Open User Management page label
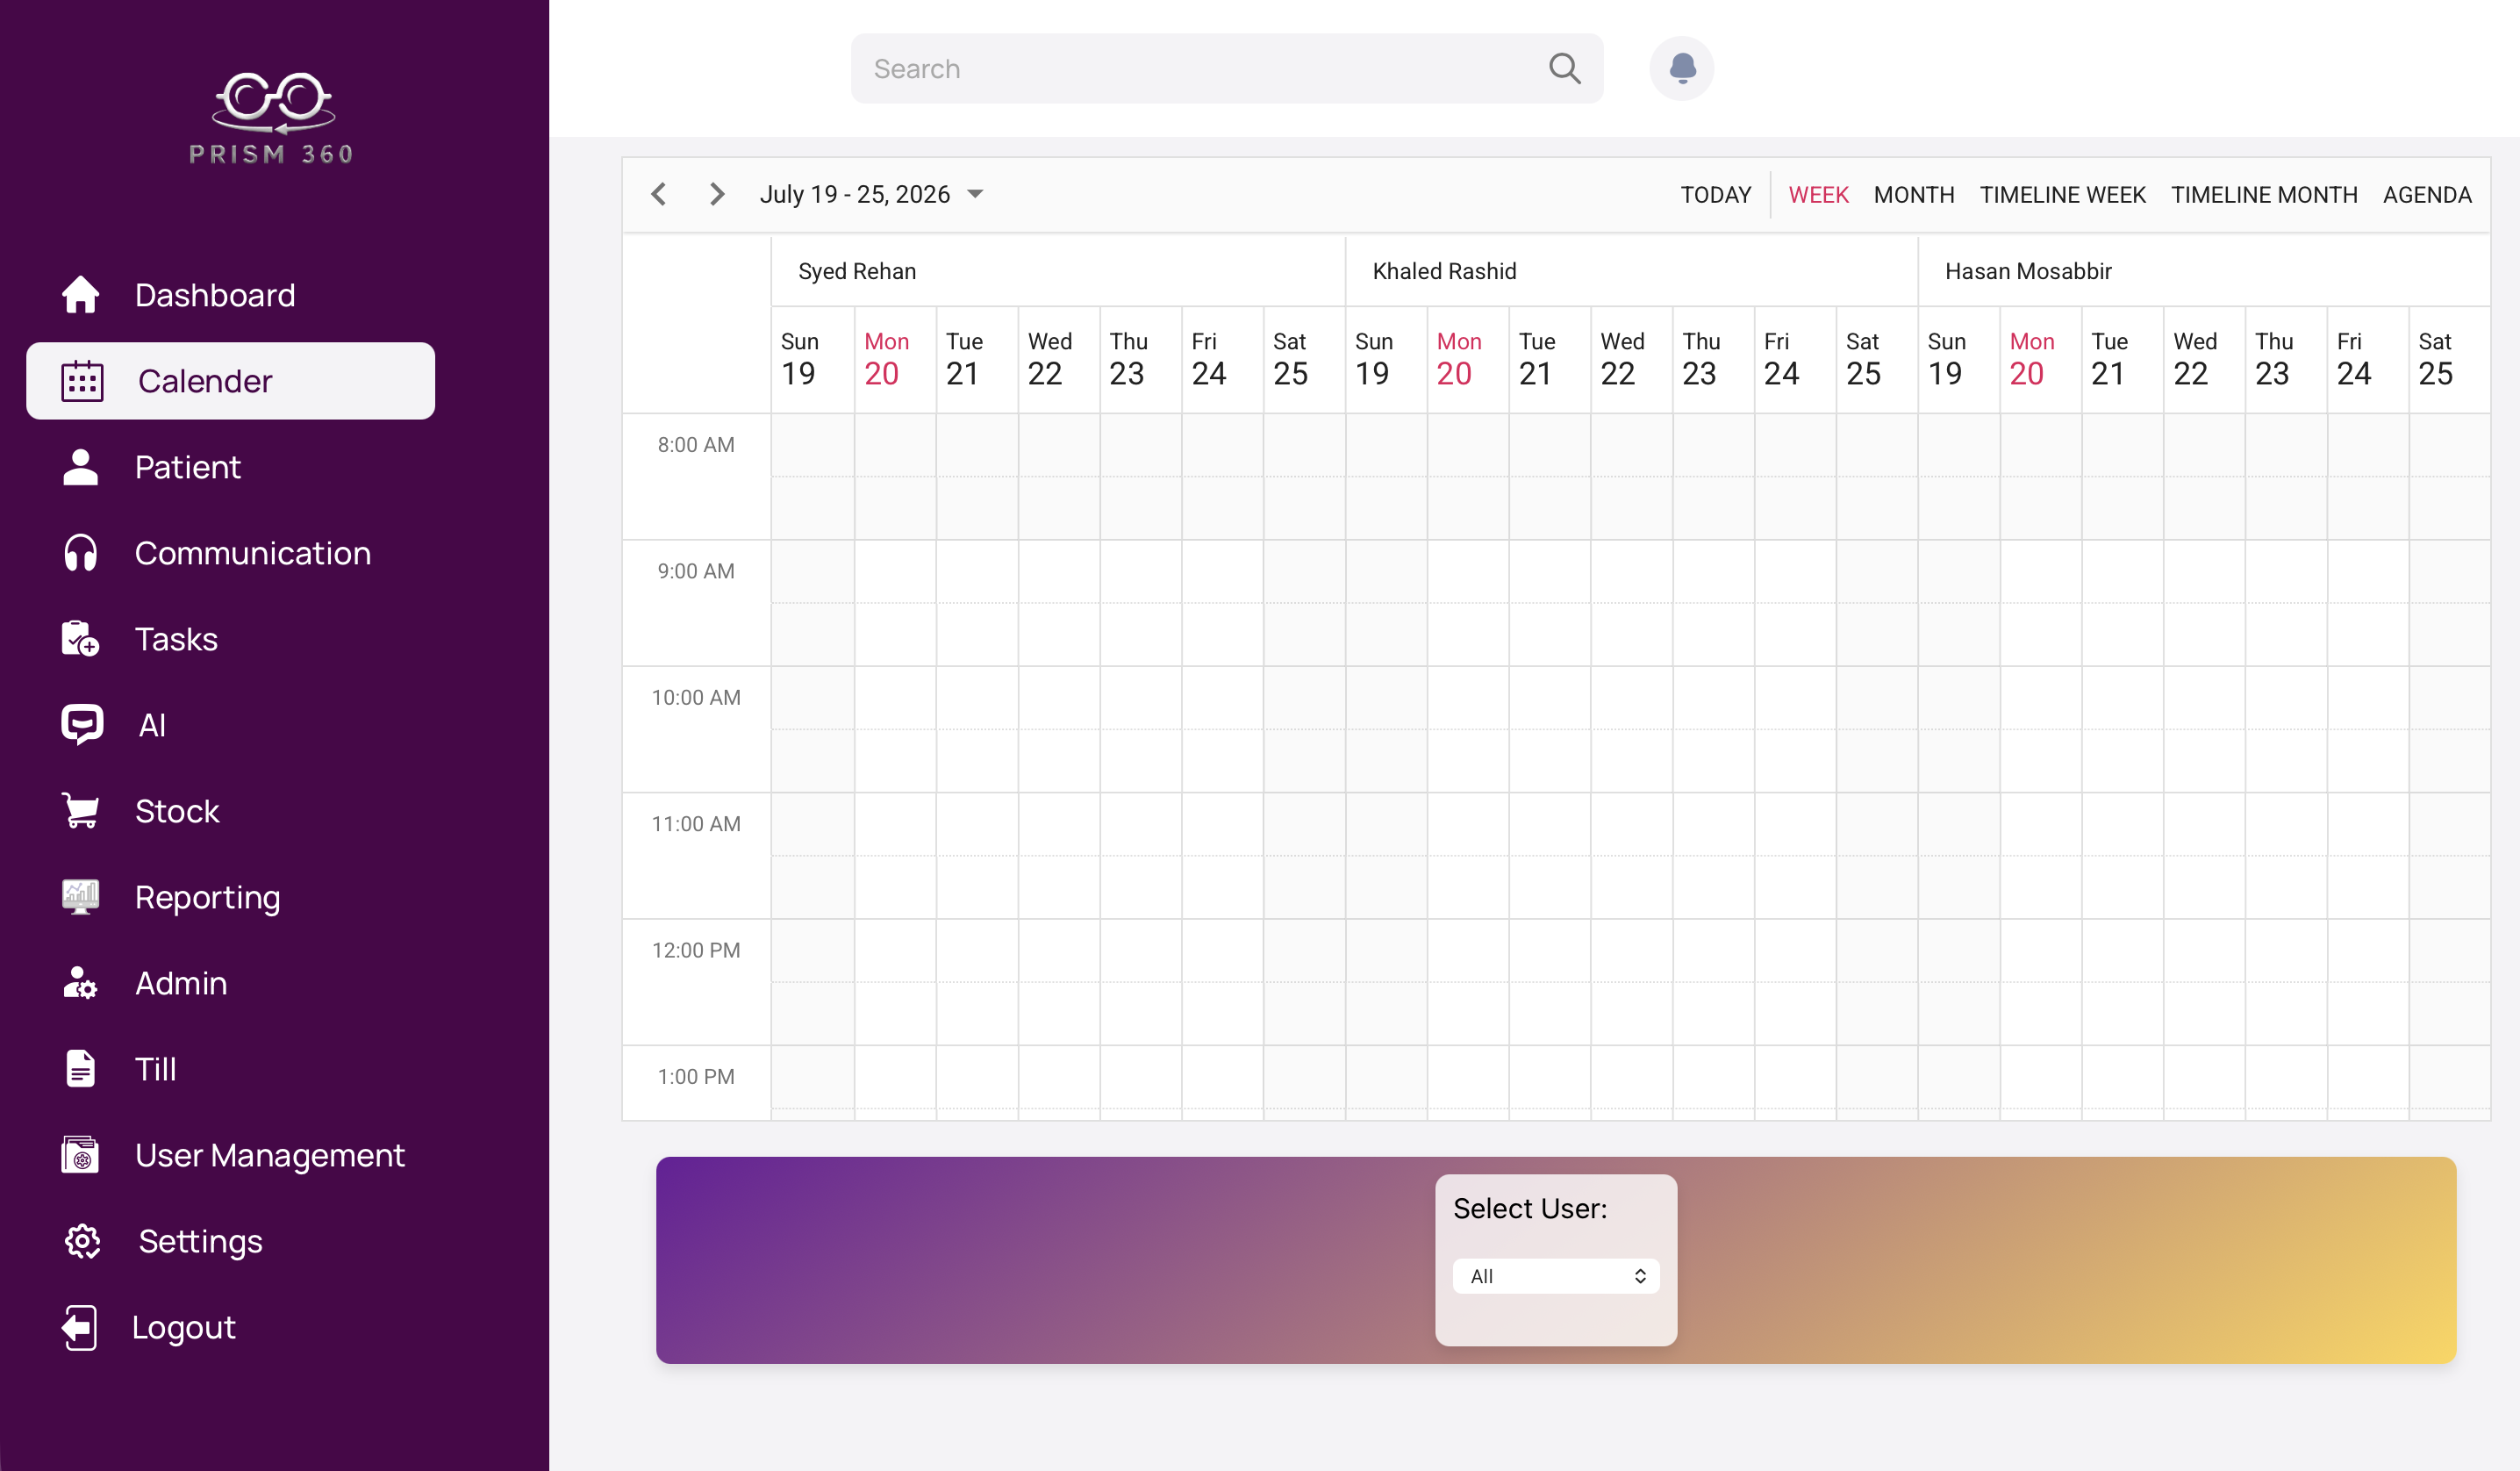This screenshot has height=1471, width=2520. click(x=270, y=1155)
